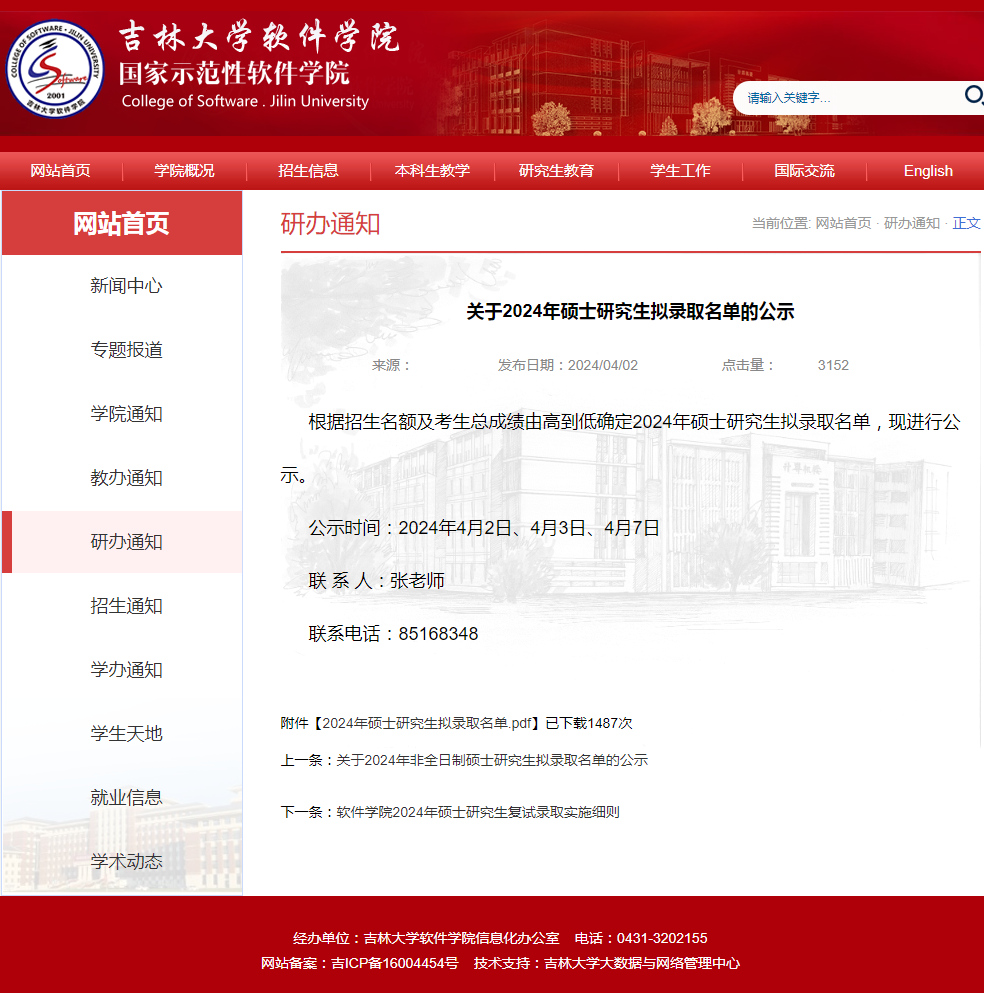Open the 网站首页 navigation menu item

(61, 171)
